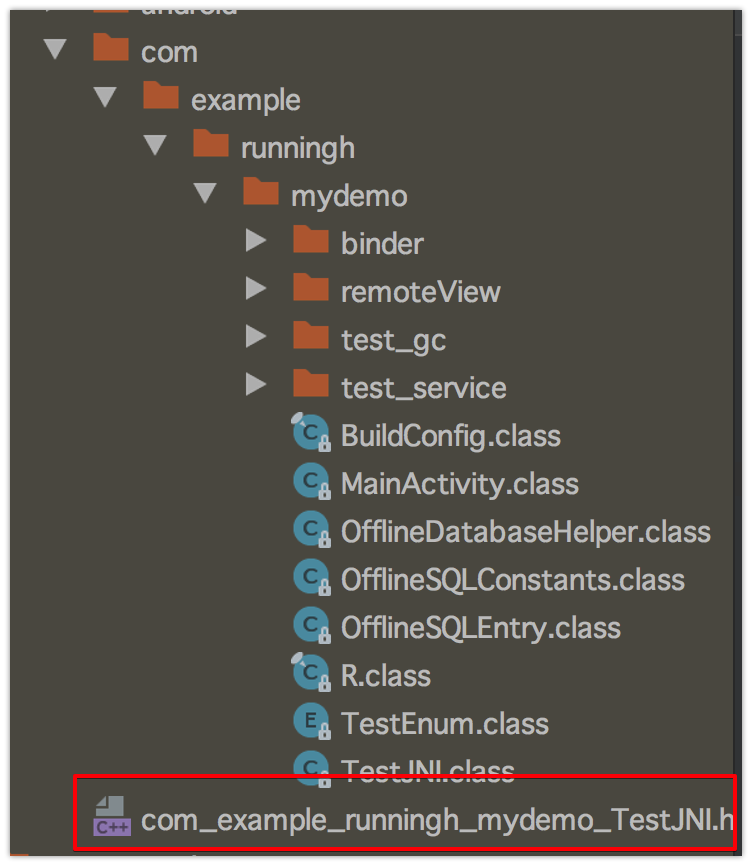752x866 pixels.
Task: Select the remoteView folder label
Action: pos(420,292)
